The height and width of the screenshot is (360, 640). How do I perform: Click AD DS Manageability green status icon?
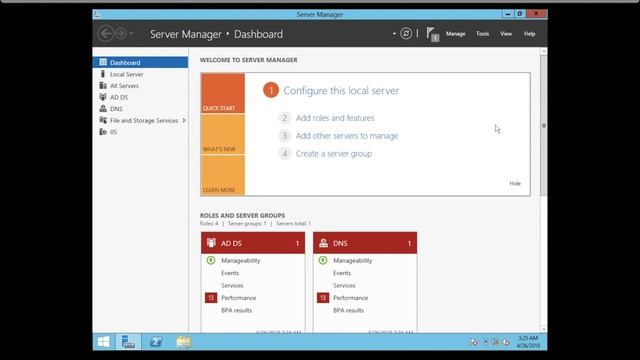point(211,260)
